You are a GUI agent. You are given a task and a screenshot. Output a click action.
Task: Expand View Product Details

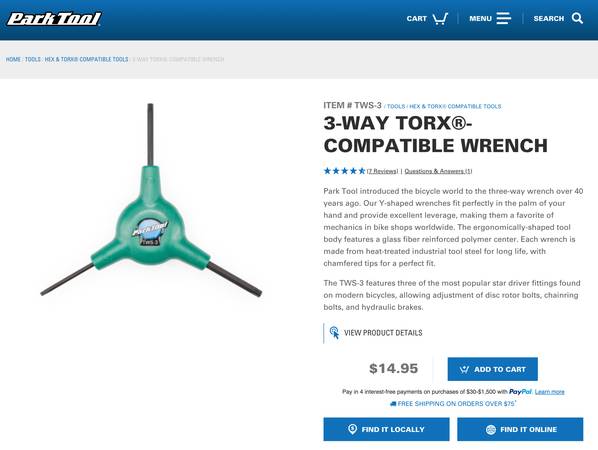pyautogui.click(x=383, y=333)
